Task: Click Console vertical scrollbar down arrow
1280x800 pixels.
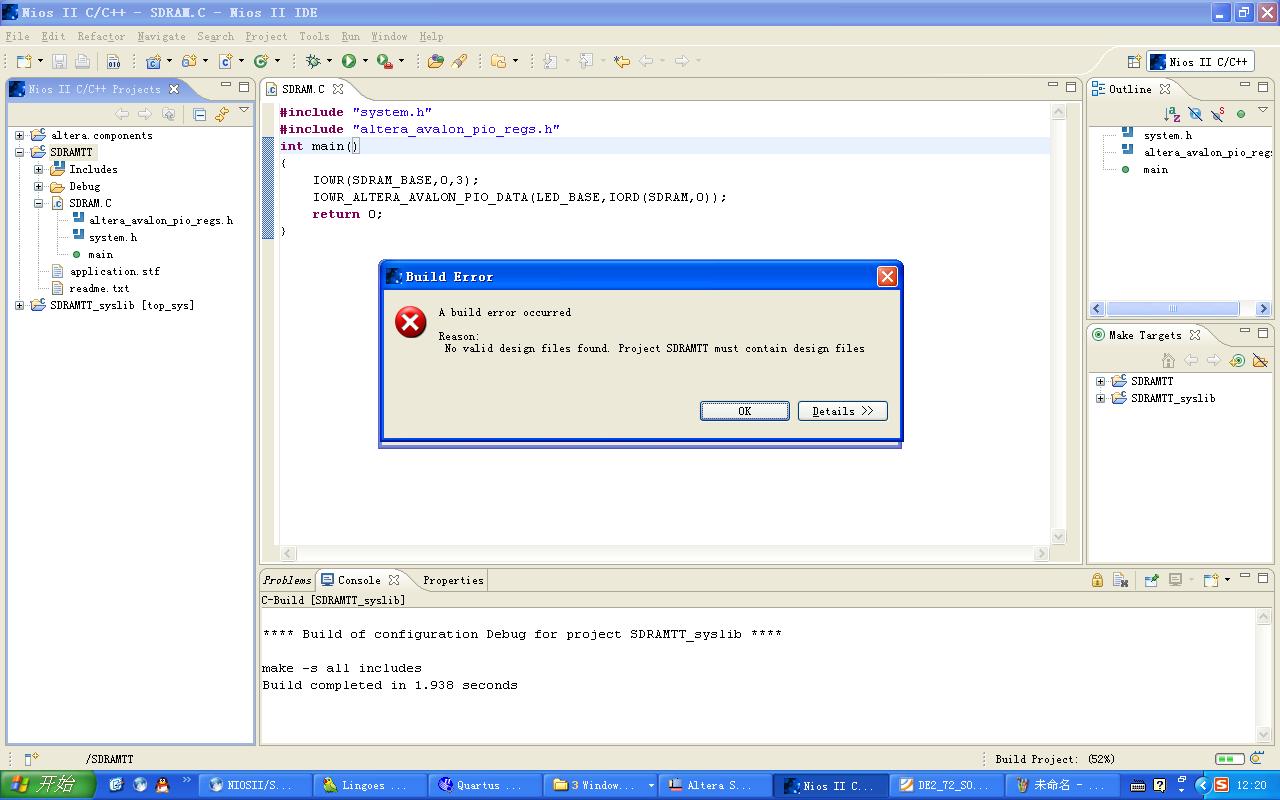Action: 1263,735
